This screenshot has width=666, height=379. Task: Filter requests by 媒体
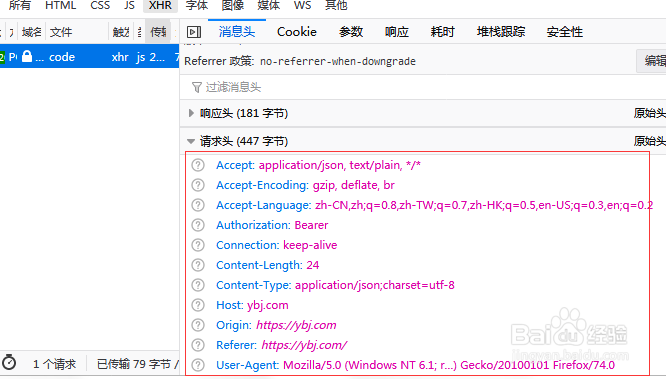point(269,6)
